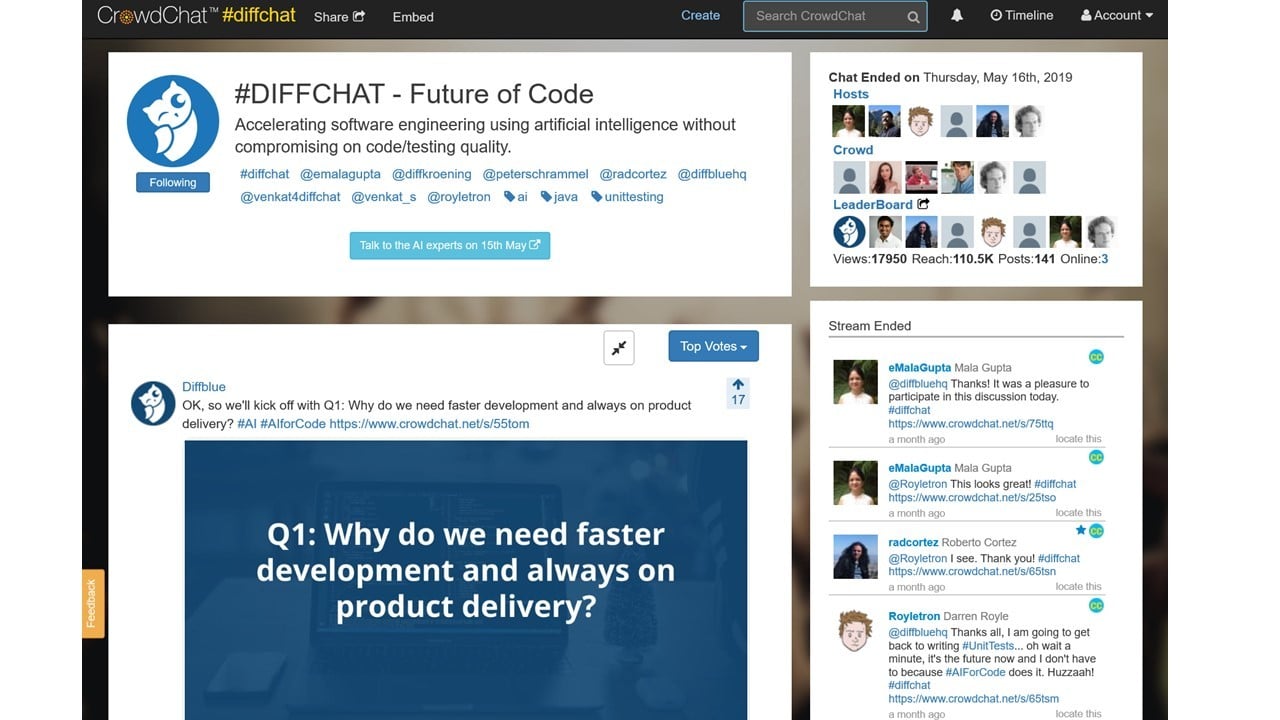The height and width of the screenshot is (720, 1280).
Task: Click the @radcortez tag
Action: point(633,174)
